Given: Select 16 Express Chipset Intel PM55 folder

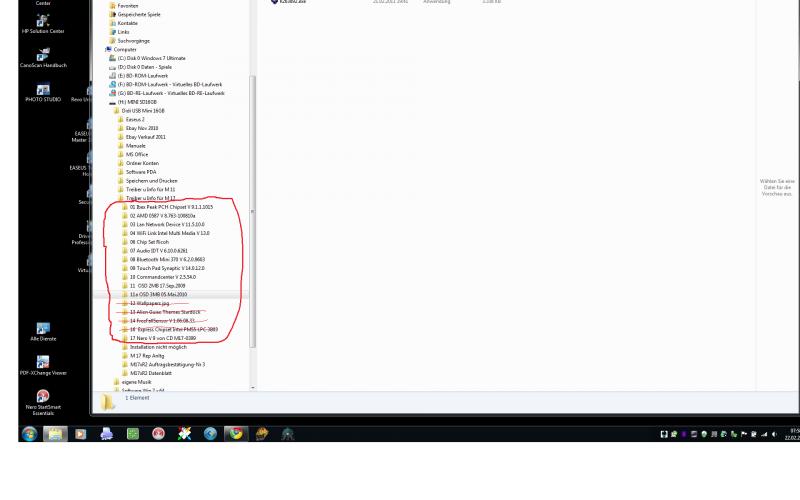Looking at the screenshot, I should (170, 330).
